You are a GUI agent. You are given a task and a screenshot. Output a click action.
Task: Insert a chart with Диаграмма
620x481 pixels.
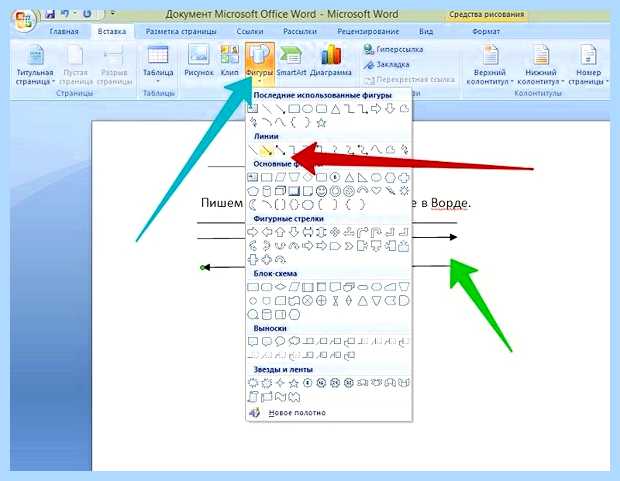[x=331, y=60]
